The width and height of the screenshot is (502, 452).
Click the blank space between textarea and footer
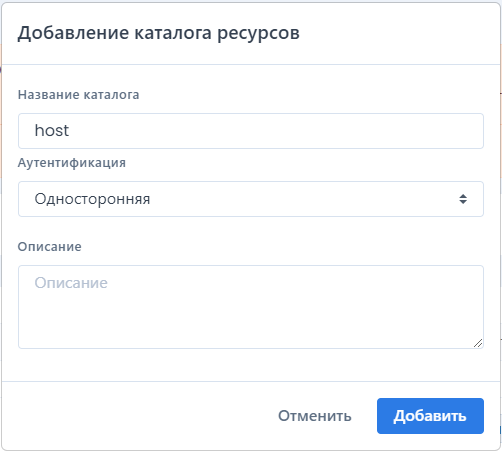point(251,365)
